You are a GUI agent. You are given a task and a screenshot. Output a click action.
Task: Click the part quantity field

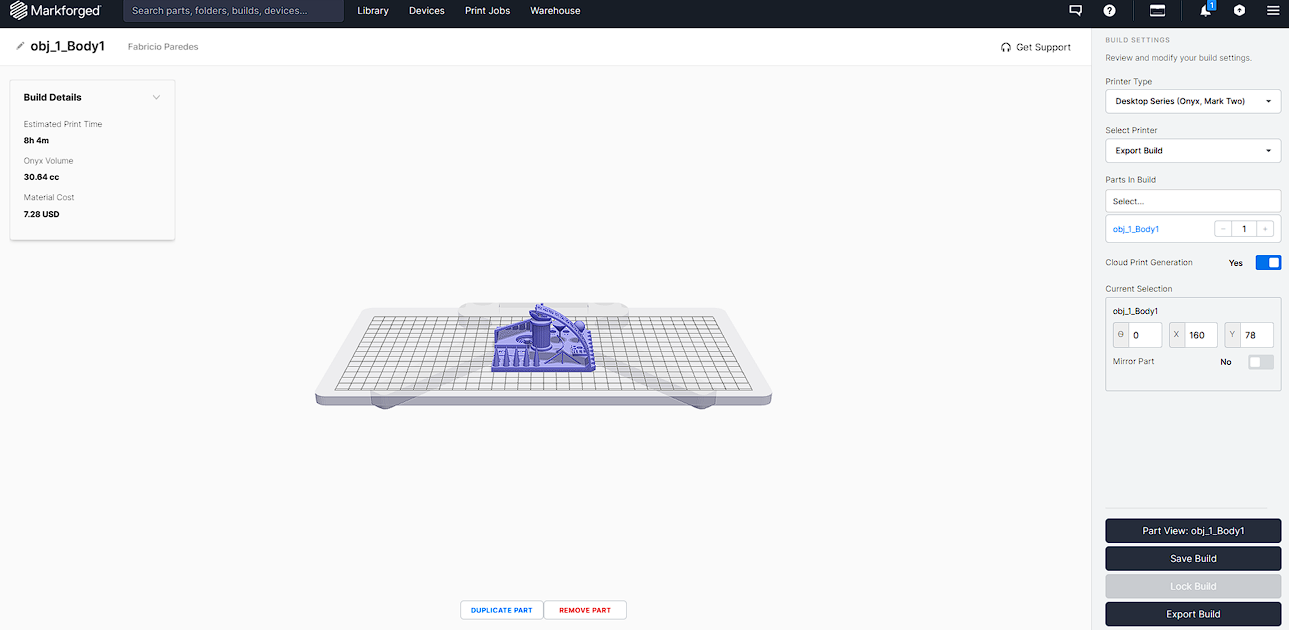(x=1244, y=229)
